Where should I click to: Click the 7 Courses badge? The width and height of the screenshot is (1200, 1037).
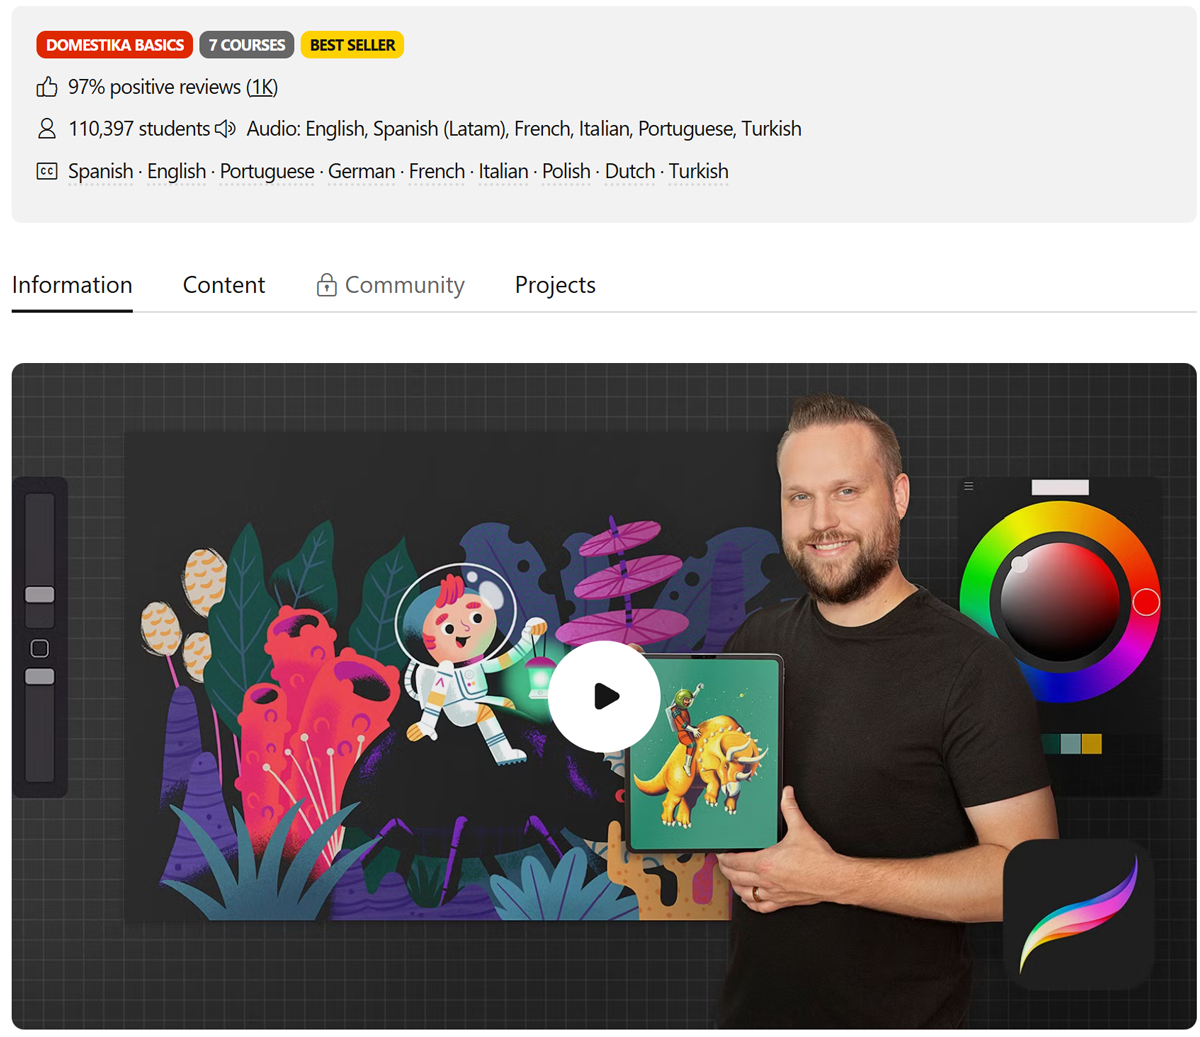[x=247, y=45]
